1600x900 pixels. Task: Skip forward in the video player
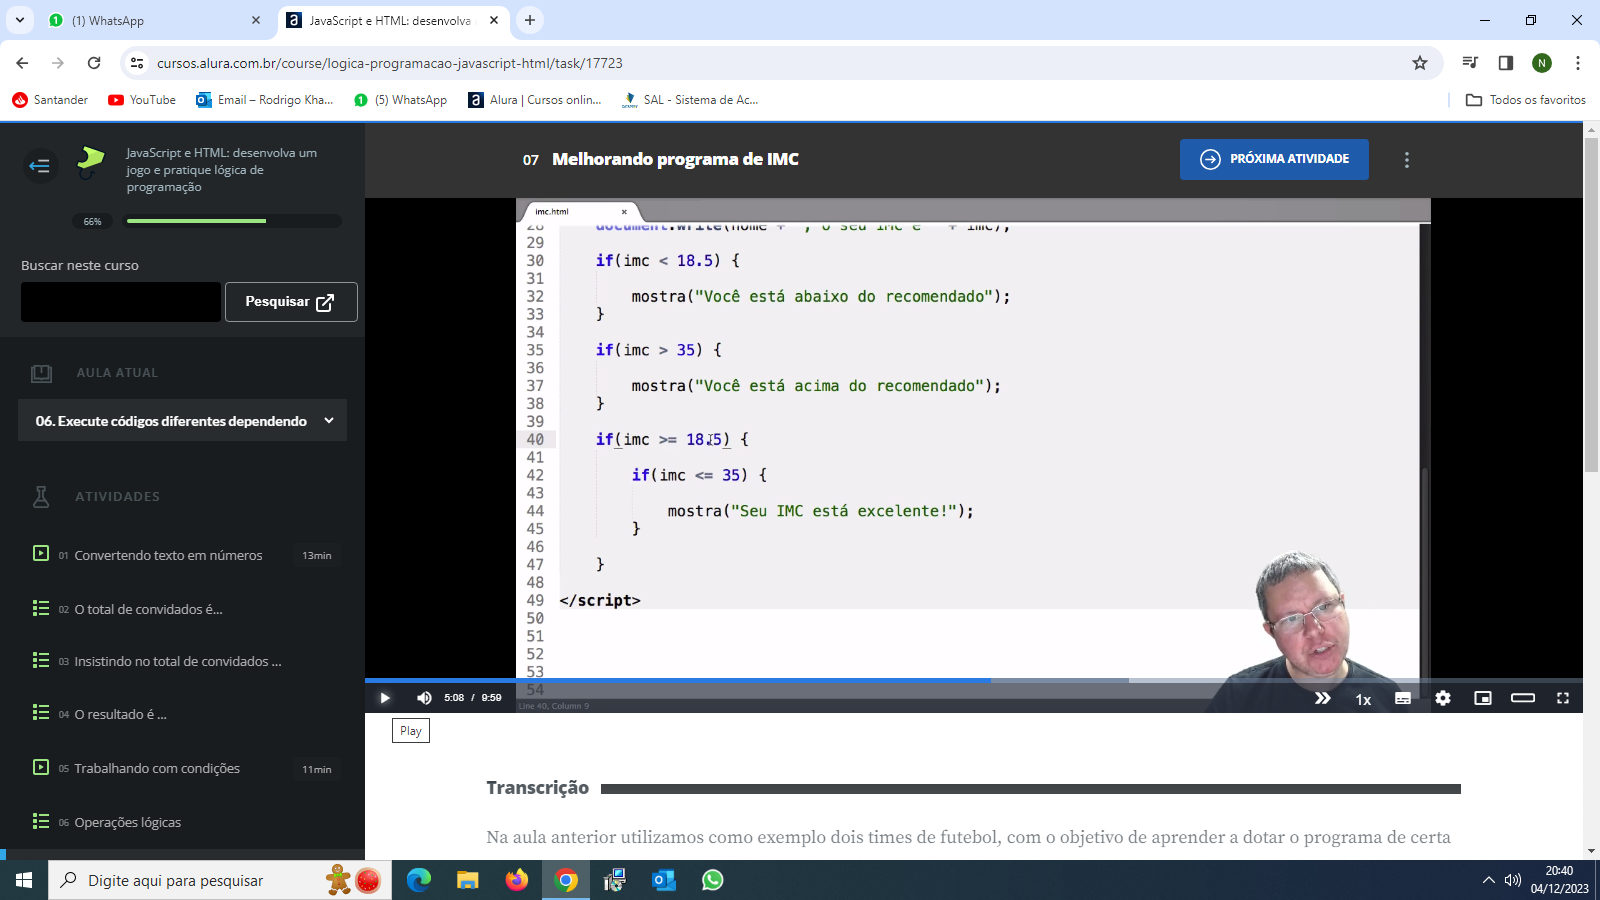1322,698
